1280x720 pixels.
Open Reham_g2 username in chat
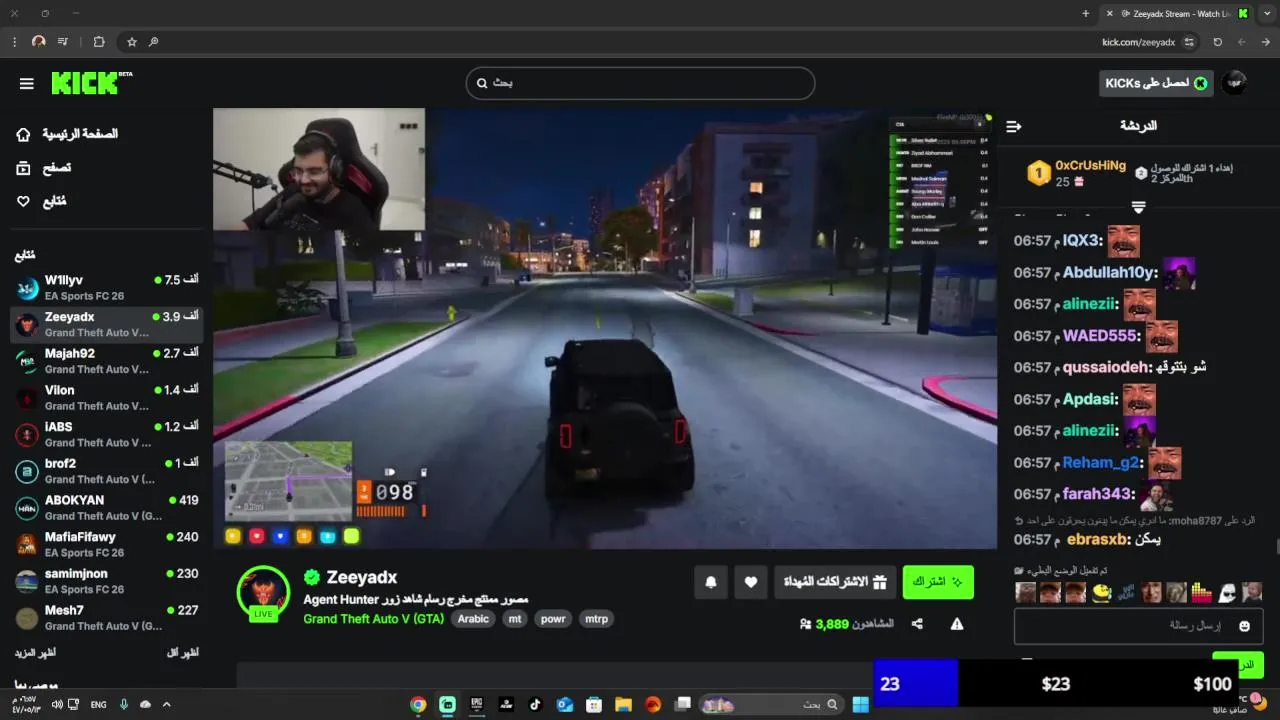click(1101, 462)
